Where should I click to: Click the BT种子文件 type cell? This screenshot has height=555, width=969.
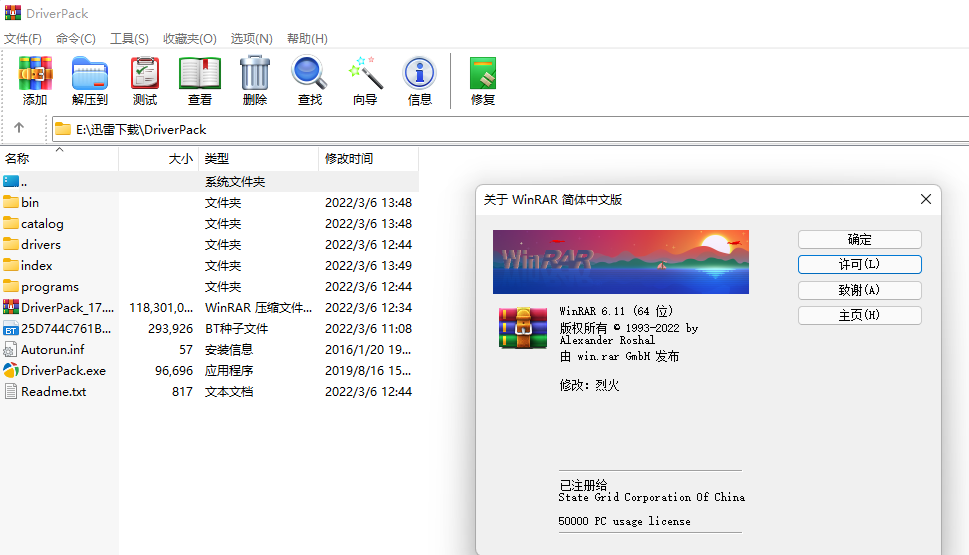(237, 329)
